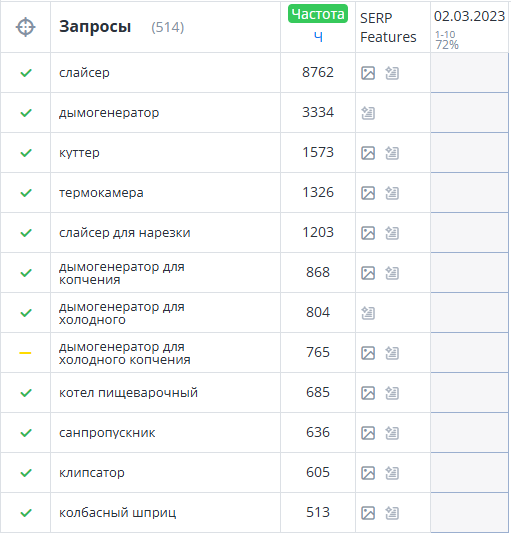Toggle yellow dash for дымогенератор для холодного копчения

[x=25, y=353]
